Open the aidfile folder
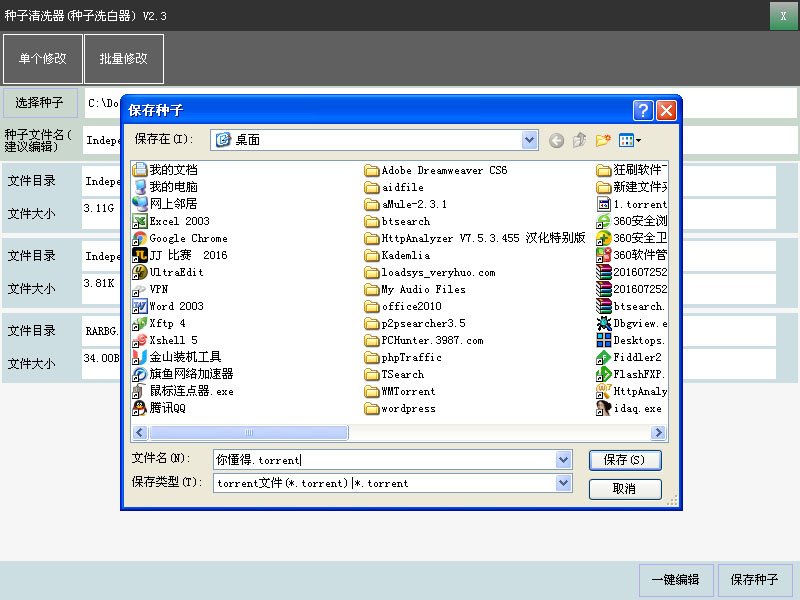800x600 pixels. [x=394, y=187]
